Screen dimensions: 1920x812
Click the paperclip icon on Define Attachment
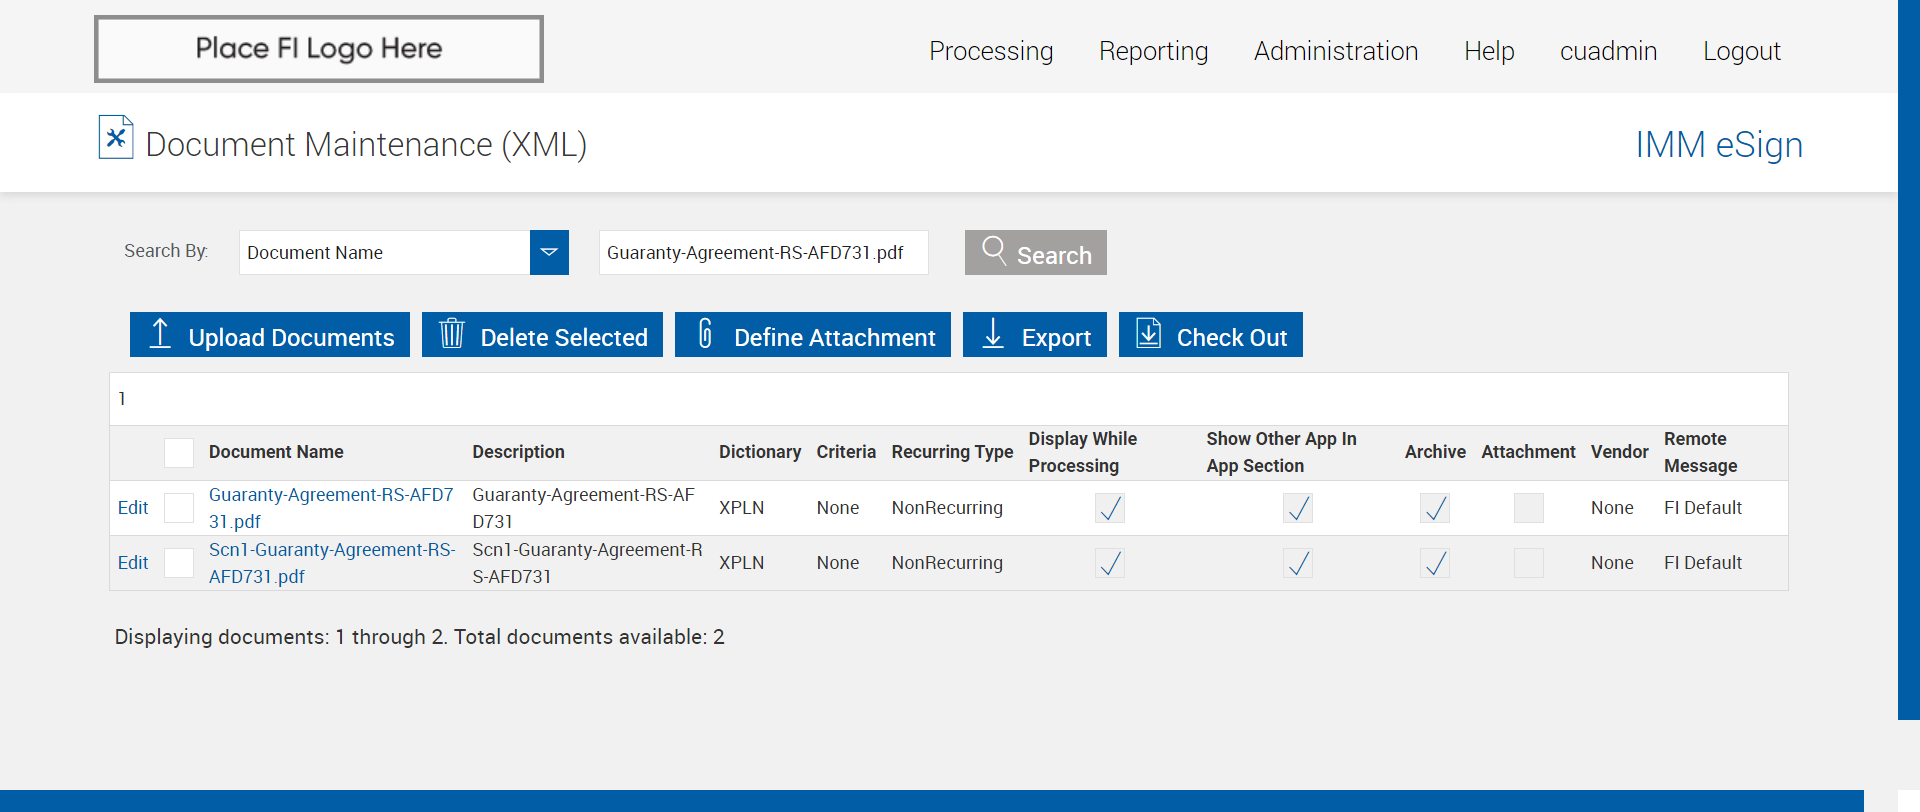tap(705, 333)
